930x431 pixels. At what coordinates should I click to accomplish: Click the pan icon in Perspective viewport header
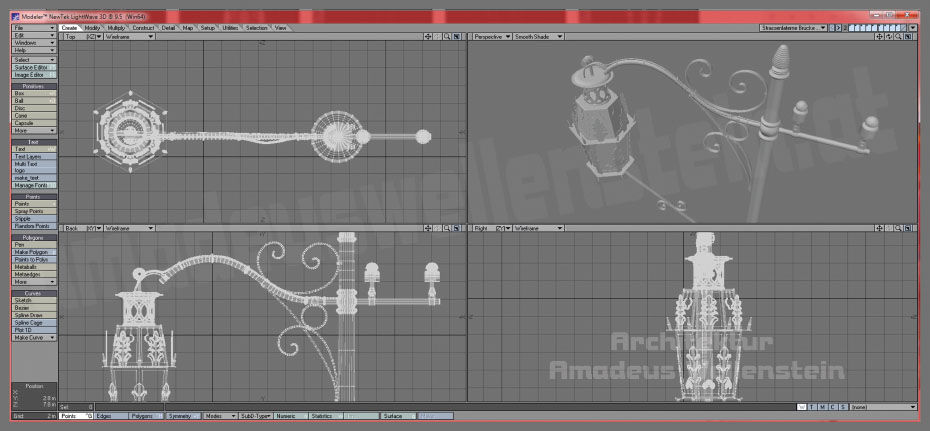pyautogui.click(x=880, y=37)
